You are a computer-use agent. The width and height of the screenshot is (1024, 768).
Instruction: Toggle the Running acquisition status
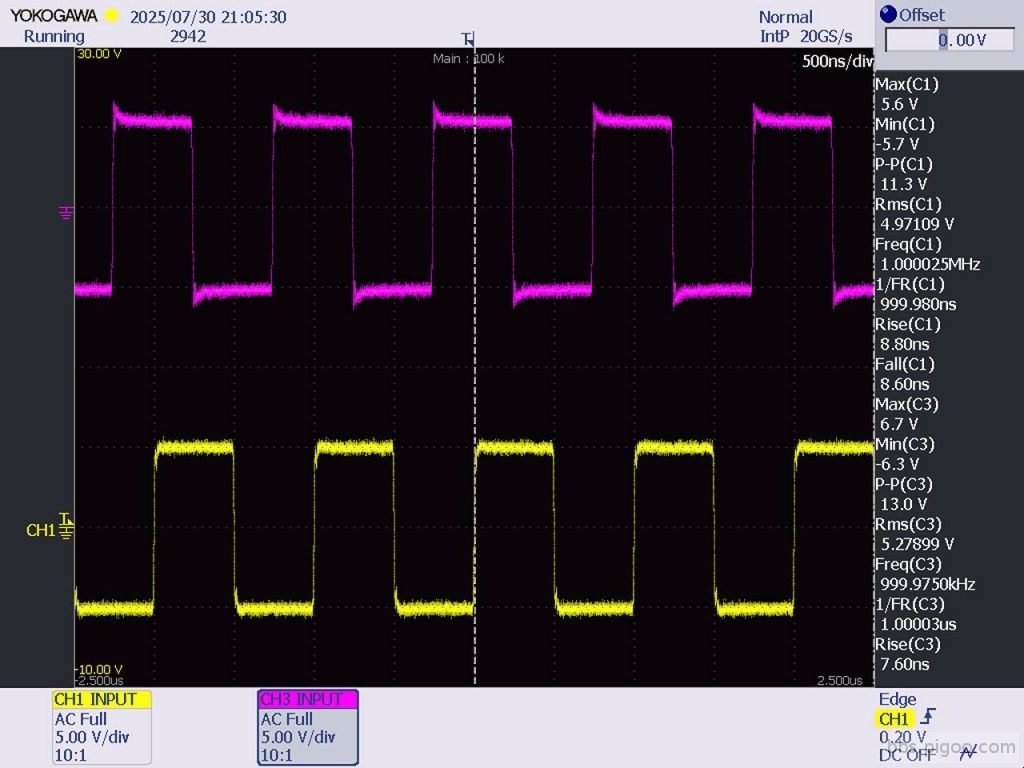52,36
